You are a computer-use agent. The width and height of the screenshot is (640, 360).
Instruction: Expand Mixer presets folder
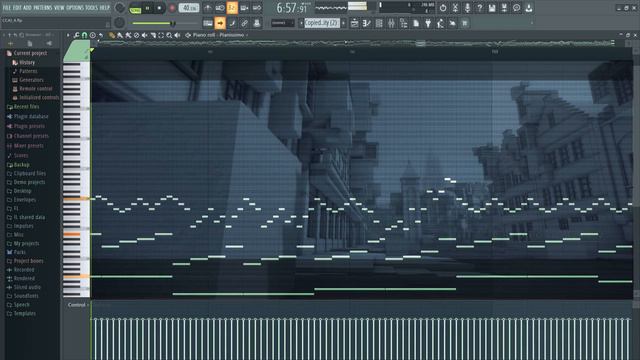[25, 146]
